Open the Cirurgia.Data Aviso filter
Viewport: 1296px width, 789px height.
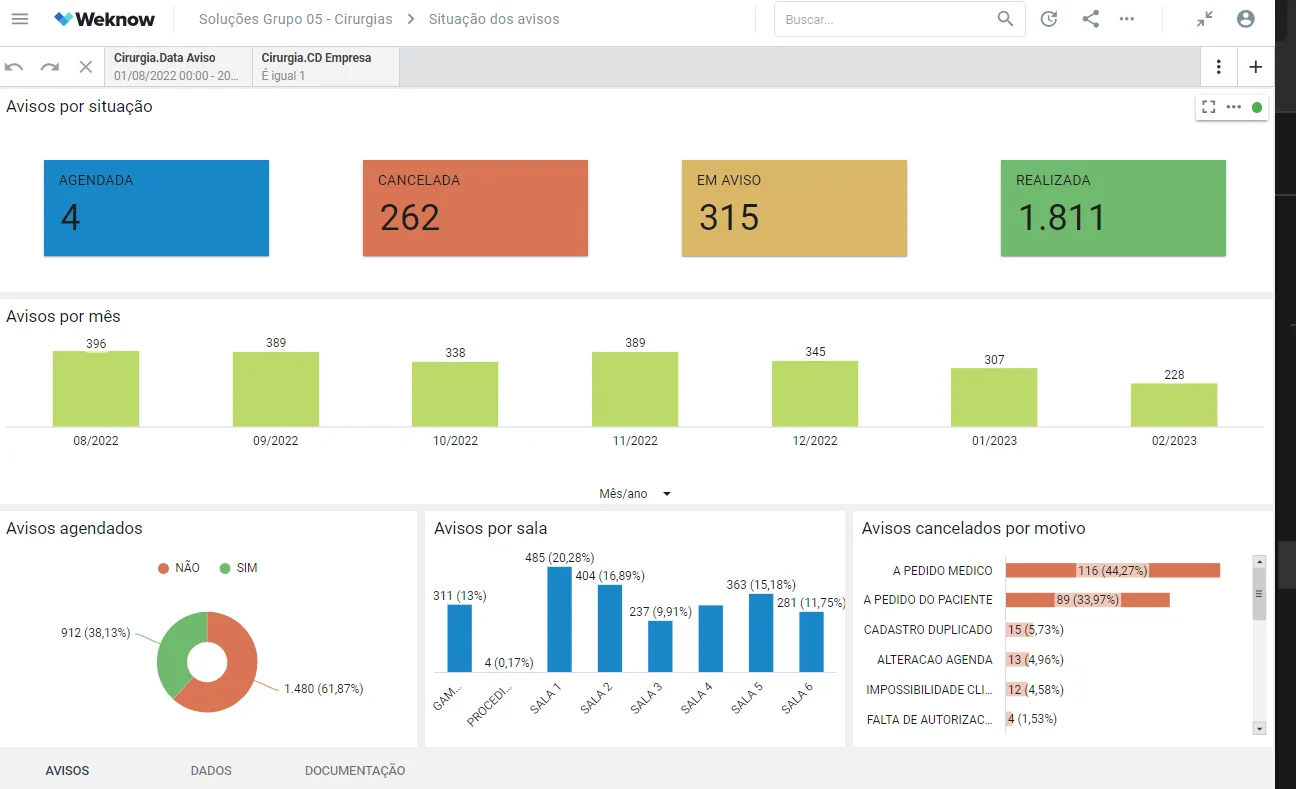pos(178,67)
